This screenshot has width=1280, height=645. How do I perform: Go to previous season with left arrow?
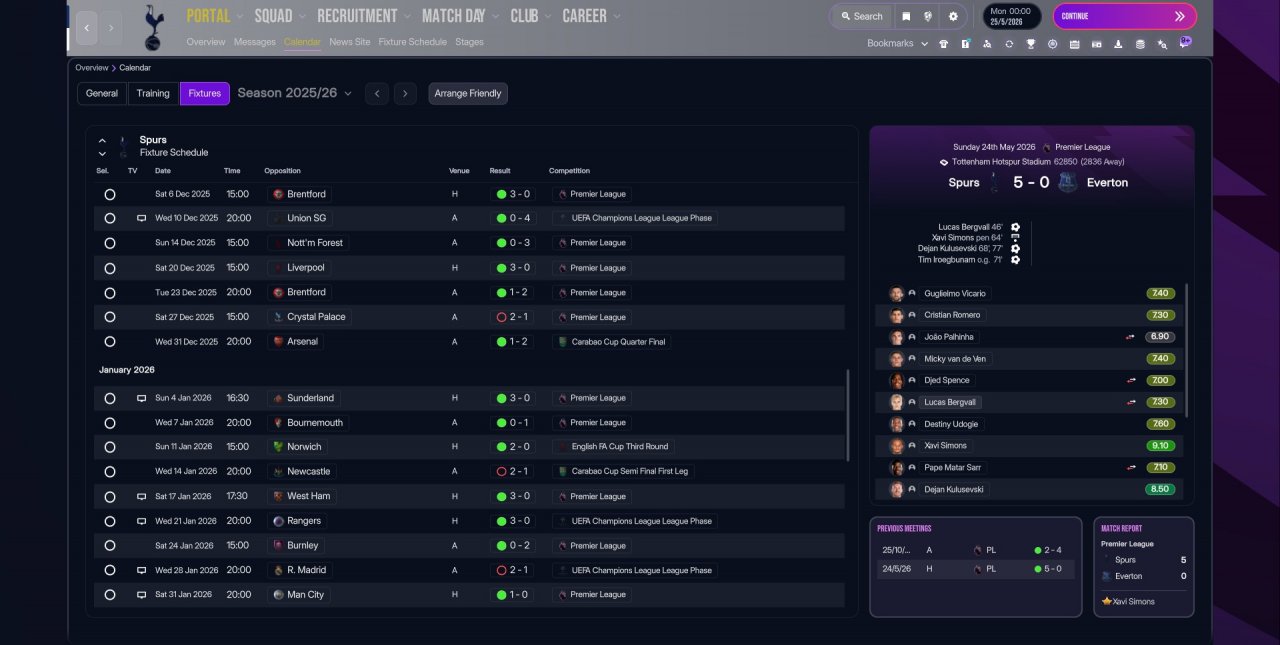pyautogui.click(x=376, y=94)
